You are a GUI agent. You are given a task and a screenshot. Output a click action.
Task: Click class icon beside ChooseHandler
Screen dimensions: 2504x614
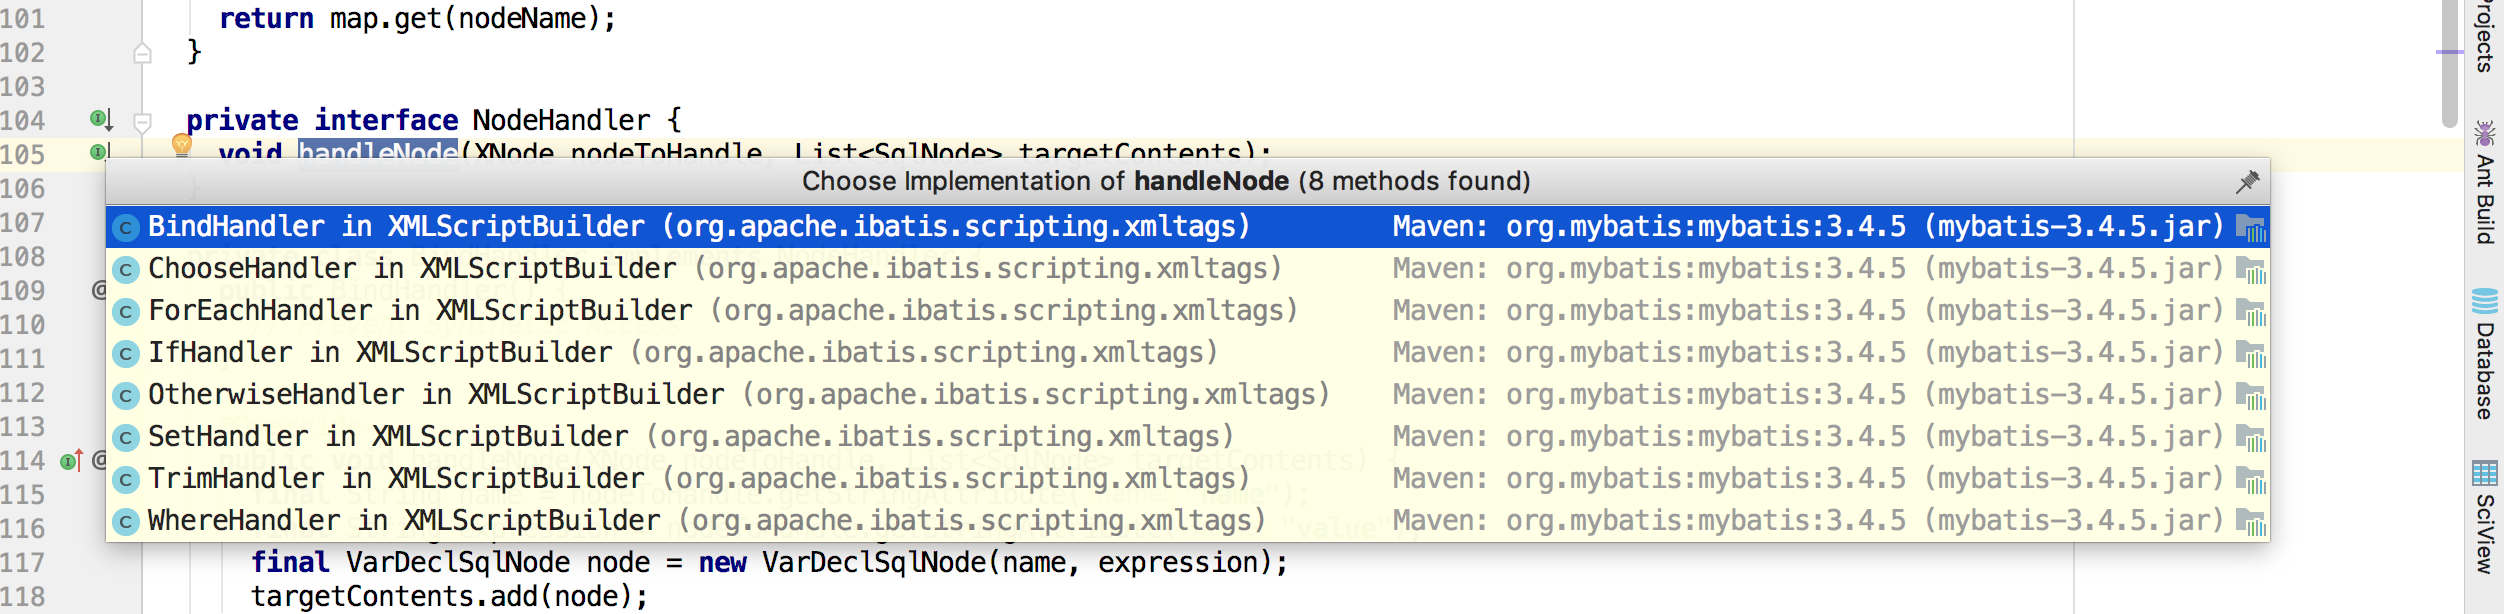point(126,270)
